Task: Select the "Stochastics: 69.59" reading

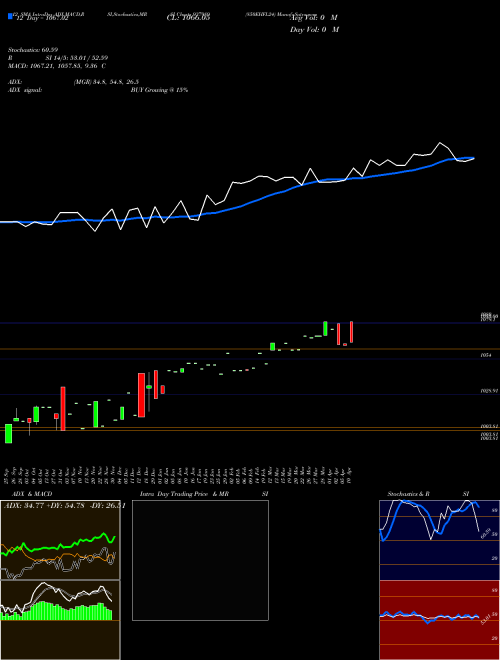Action: (x=33, y=50)
